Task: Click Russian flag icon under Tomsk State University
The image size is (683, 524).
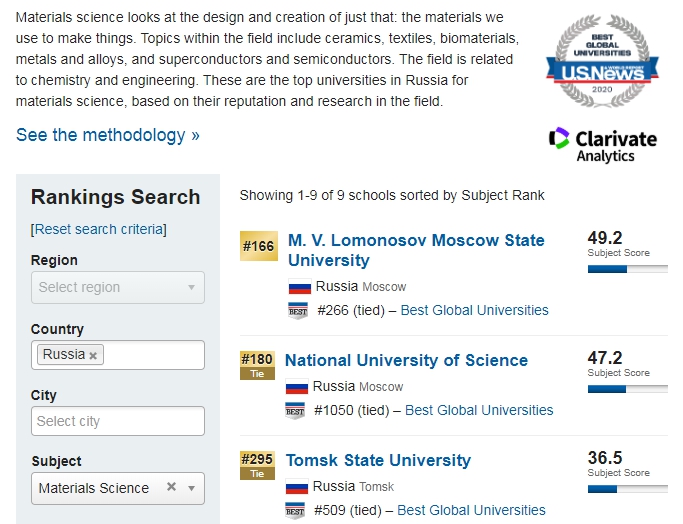Action: [x=296, y=487]
